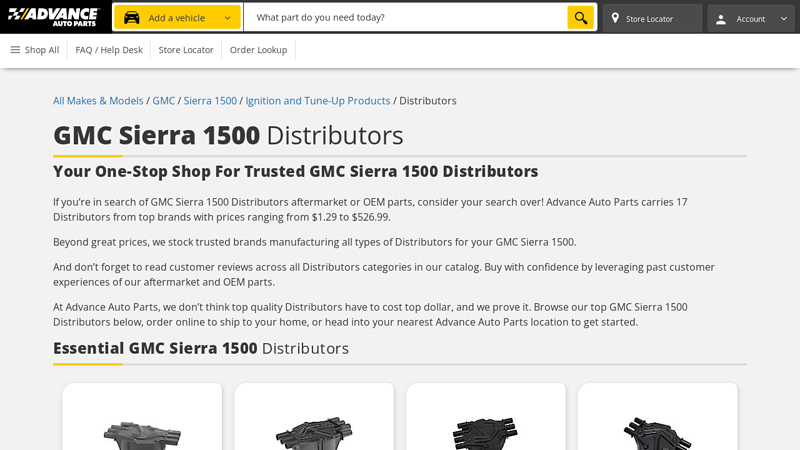Select Store Locator in the navigation bar
This screenshot has height=450, width=800.
(186, 50)
